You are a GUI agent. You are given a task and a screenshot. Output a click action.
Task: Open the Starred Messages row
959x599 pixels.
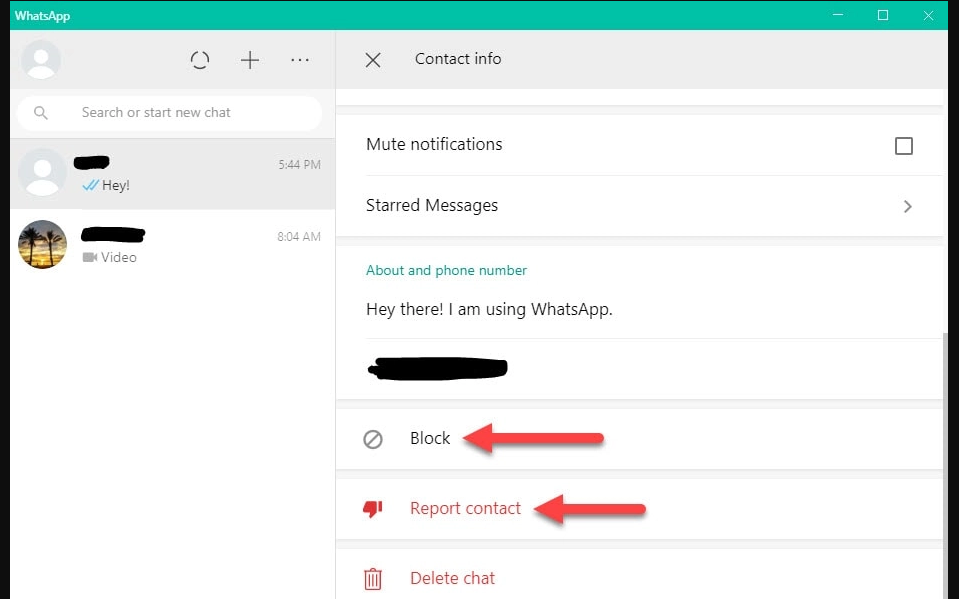click(600, 206)
